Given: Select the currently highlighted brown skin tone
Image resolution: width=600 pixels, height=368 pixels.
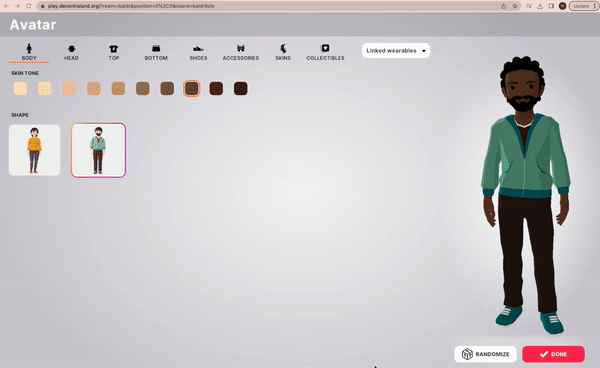Looking at the screenshot, I should click(191, 88).
